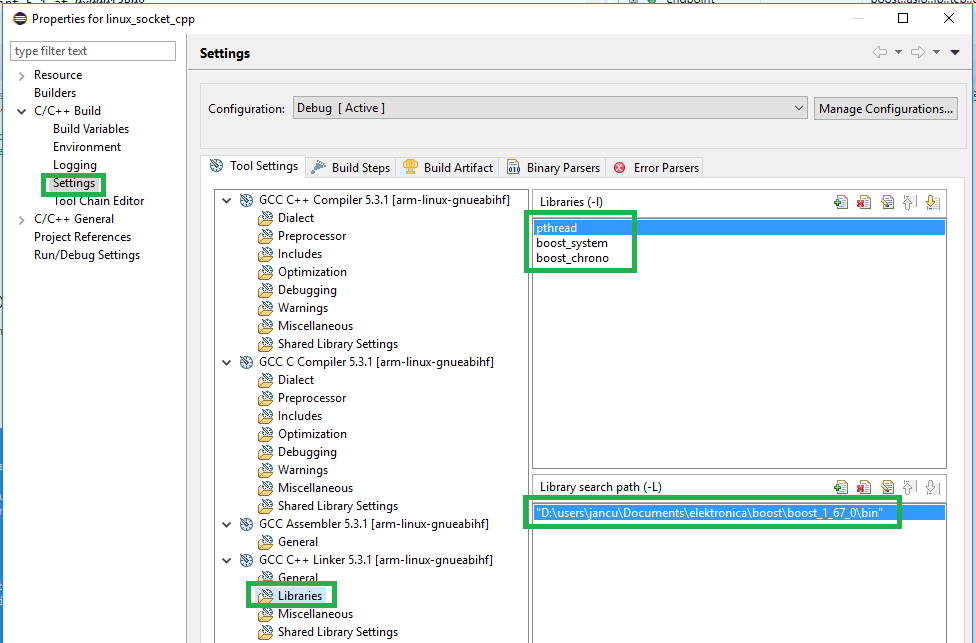The height and width of the screenshot is (643, 976).
Task: Click the Manage Configurations button
Action: 885,108
